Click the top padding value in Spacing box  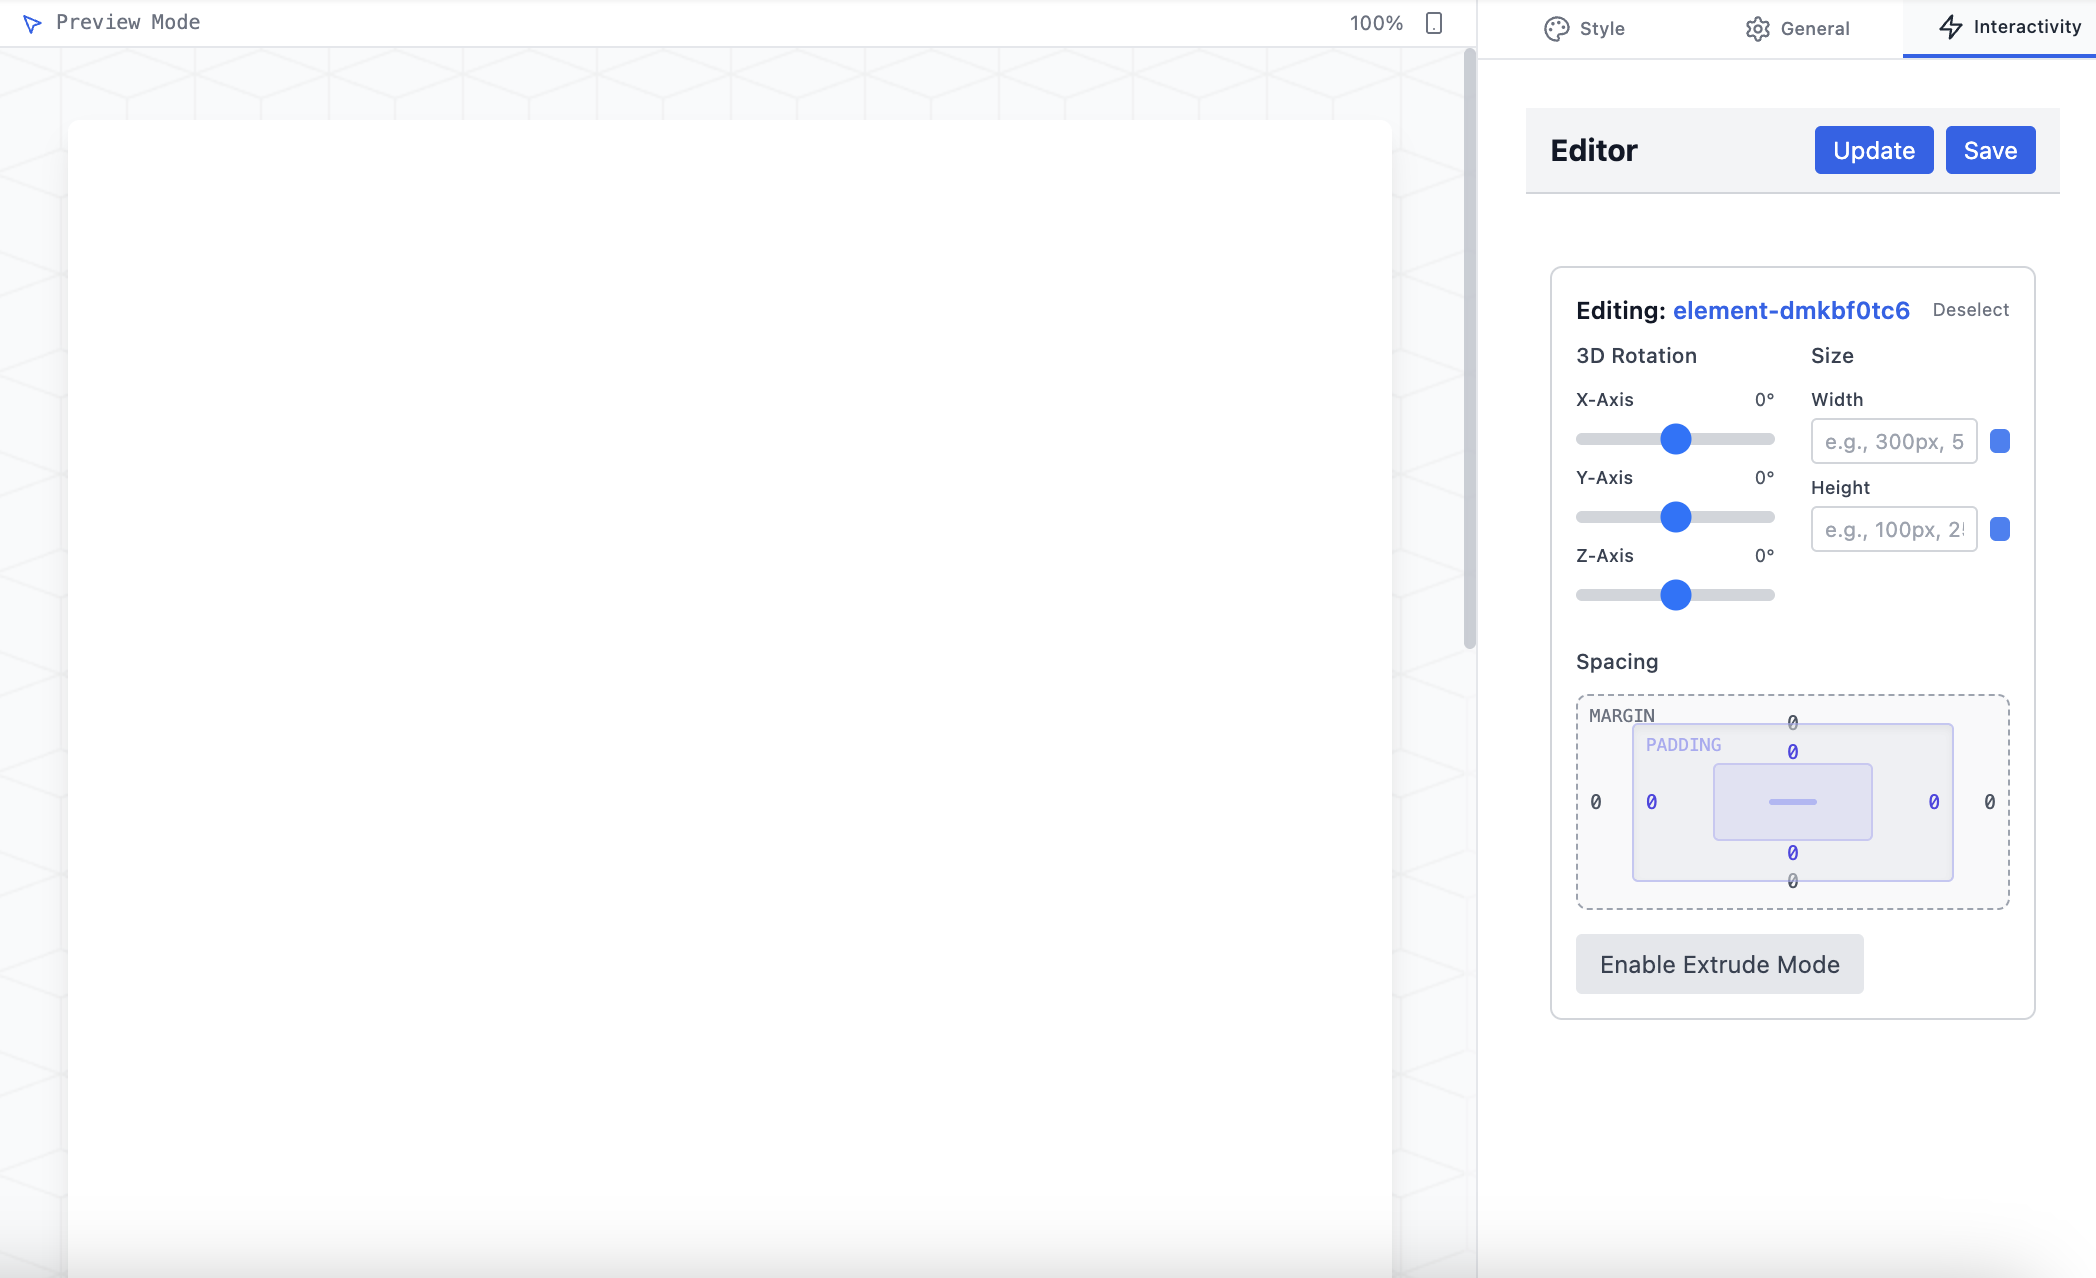[x=1792, y=752]
